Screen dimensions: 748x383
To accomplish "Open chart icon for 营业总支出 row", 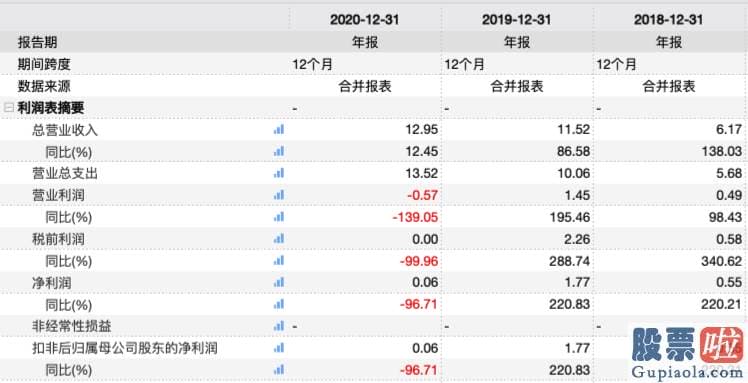I will pos(279,173).
